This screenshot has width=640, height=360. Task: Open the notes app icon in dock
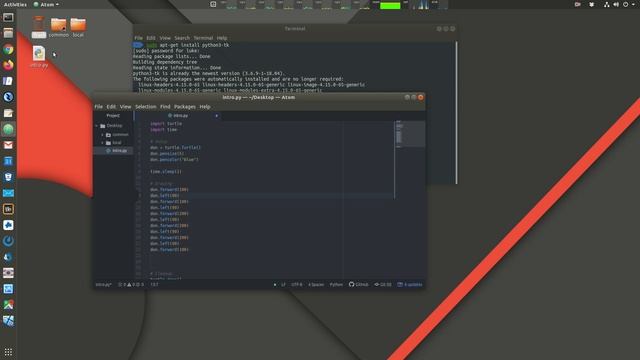pyautogui.click(x=8, y=113)
